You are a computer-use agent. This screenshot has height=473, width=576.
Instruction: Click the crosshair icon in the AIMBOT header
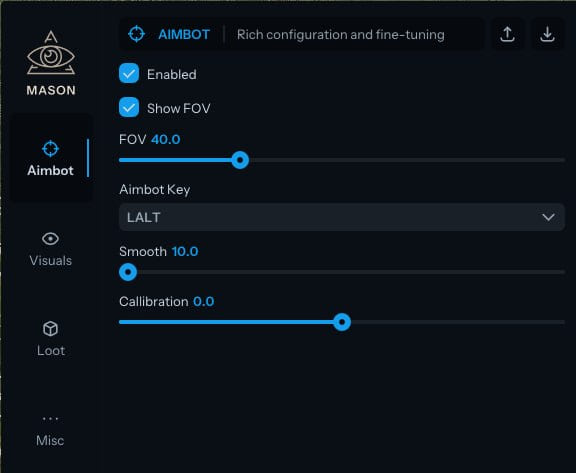[136, 34]
